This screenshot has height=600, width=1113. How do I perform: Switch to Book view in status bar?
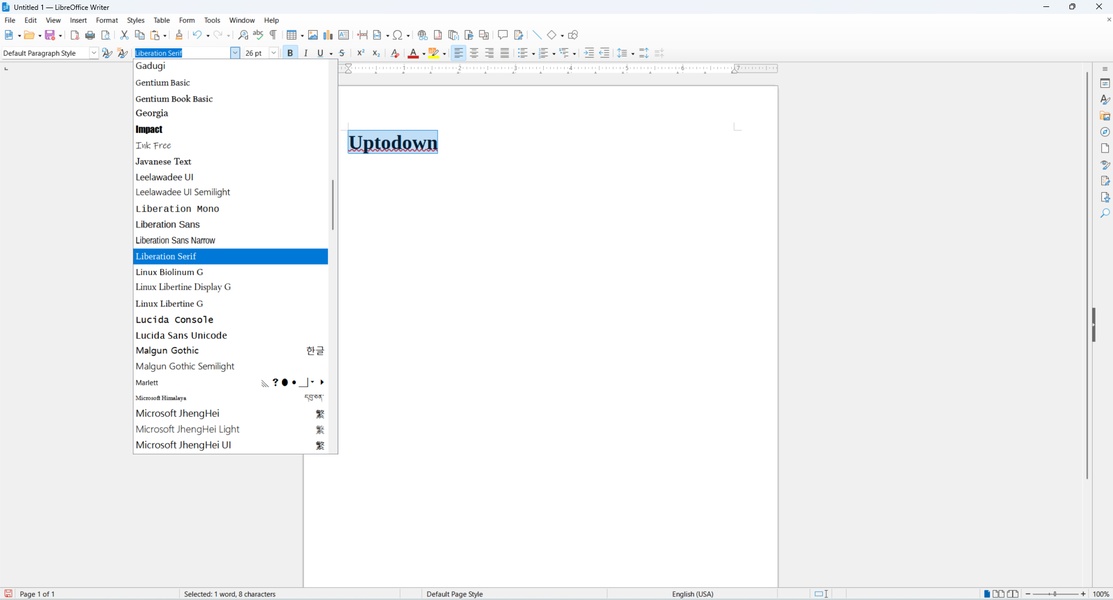[1013, 594]
